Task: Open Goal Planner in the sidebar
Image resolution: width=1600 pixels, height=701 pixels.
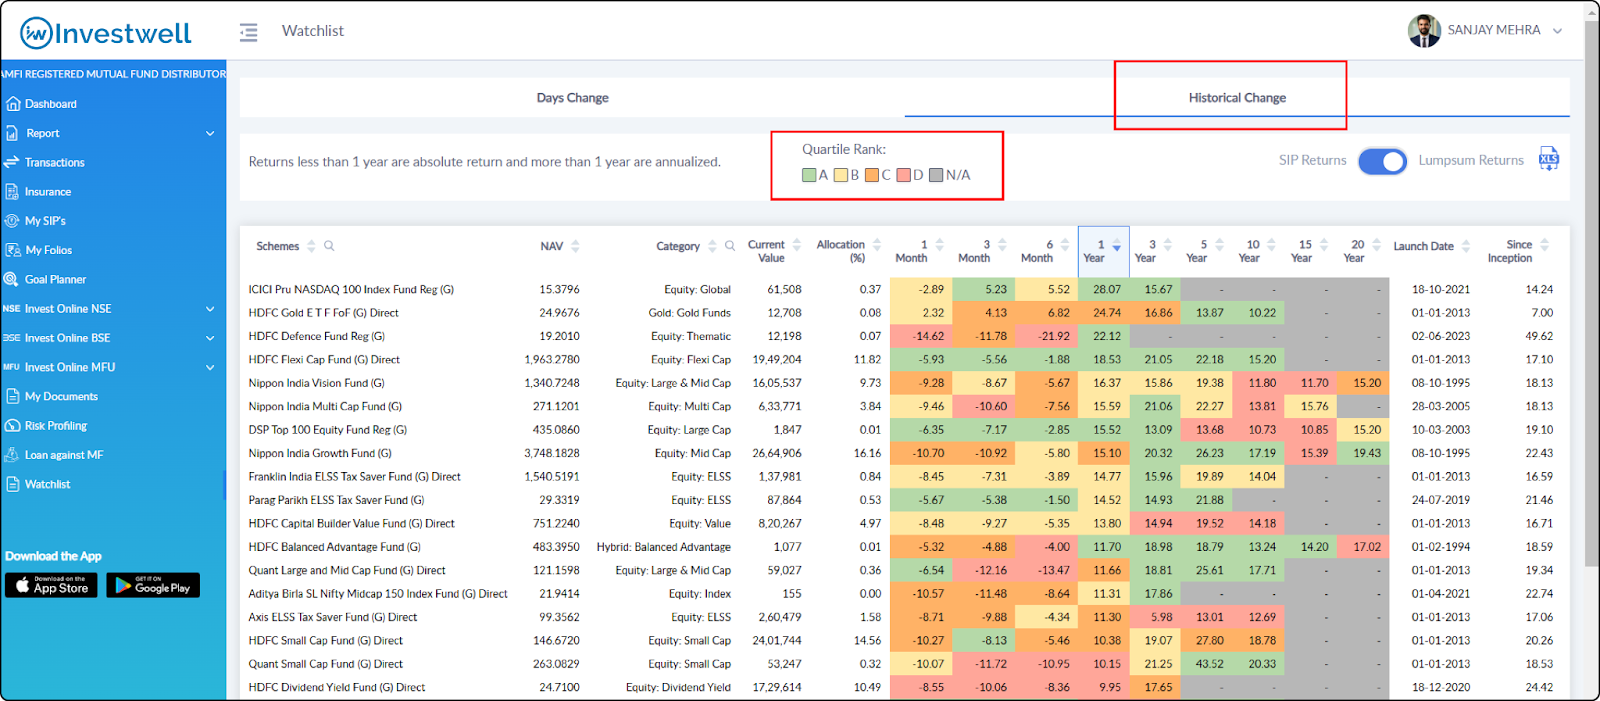Action: click(x=55, y=280)
